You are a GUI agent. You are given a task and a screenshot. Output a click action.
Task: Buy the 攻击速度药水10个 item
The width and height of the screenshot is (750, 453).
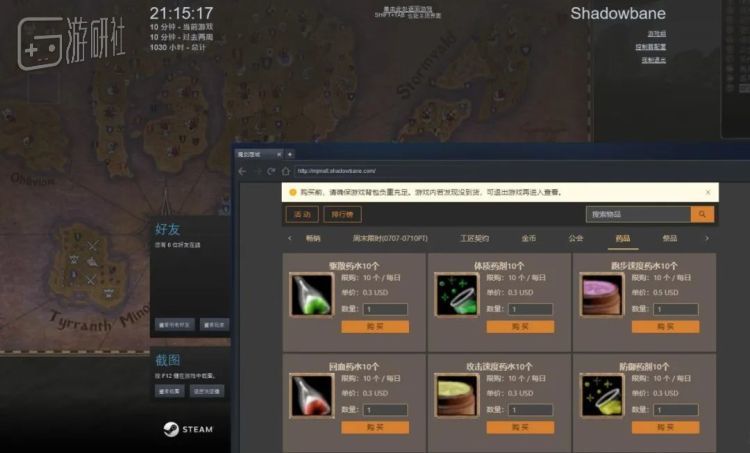520,428
